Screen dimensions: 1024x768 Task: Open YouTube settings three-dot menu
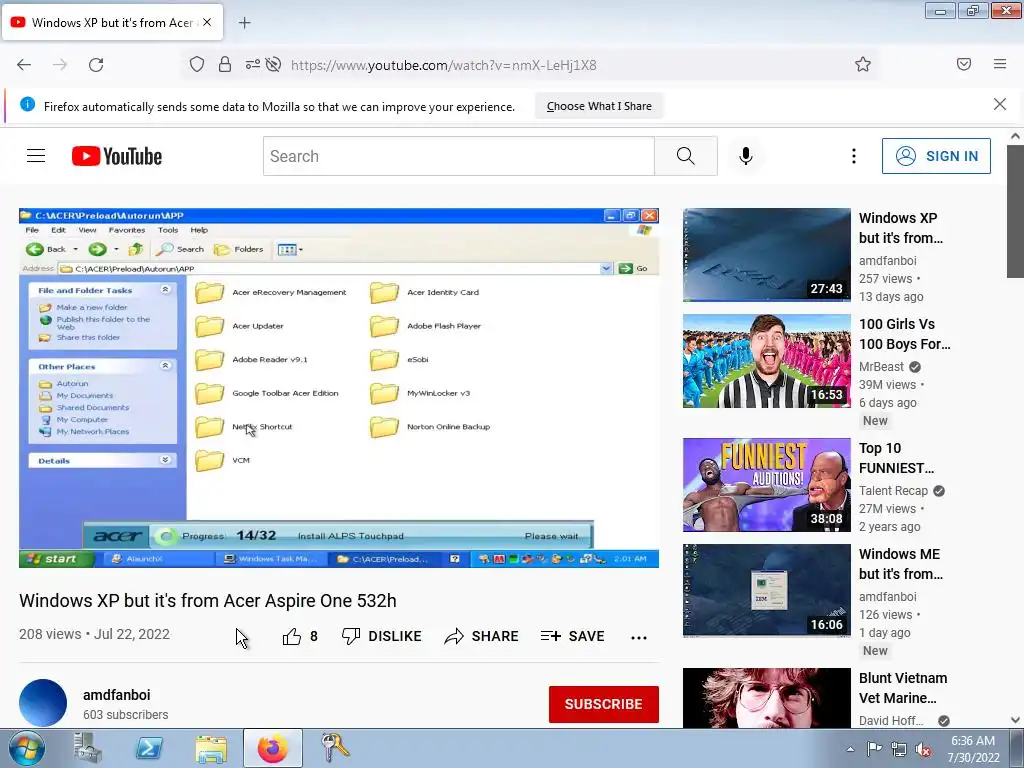(854, 156)
